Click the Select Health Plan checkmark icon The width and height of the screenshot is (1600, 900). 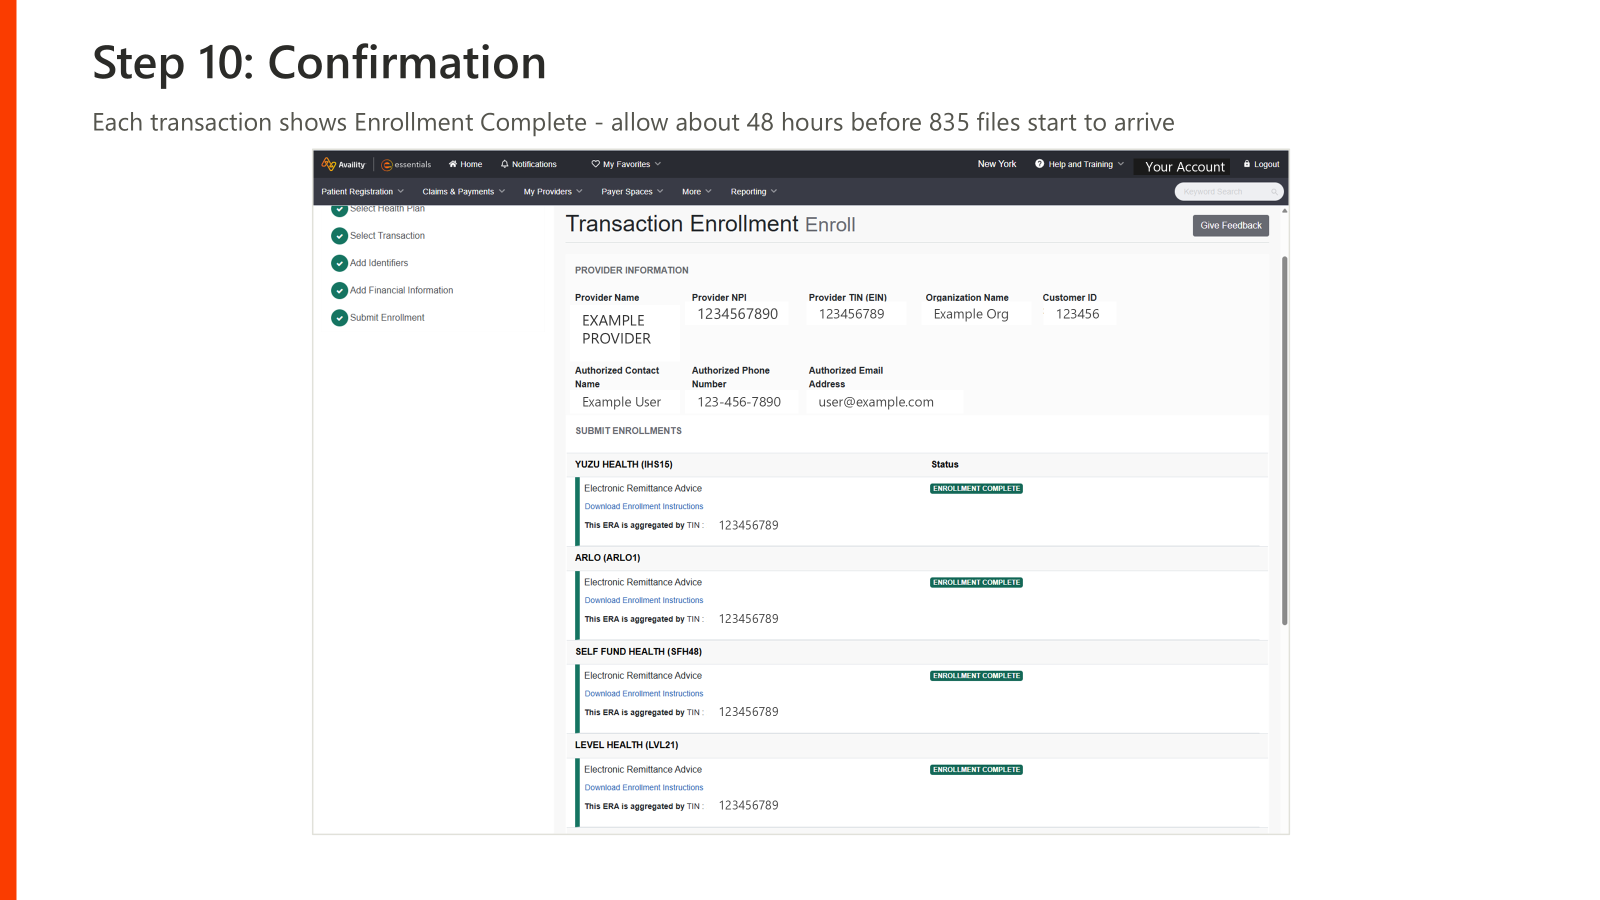point(339,209)
